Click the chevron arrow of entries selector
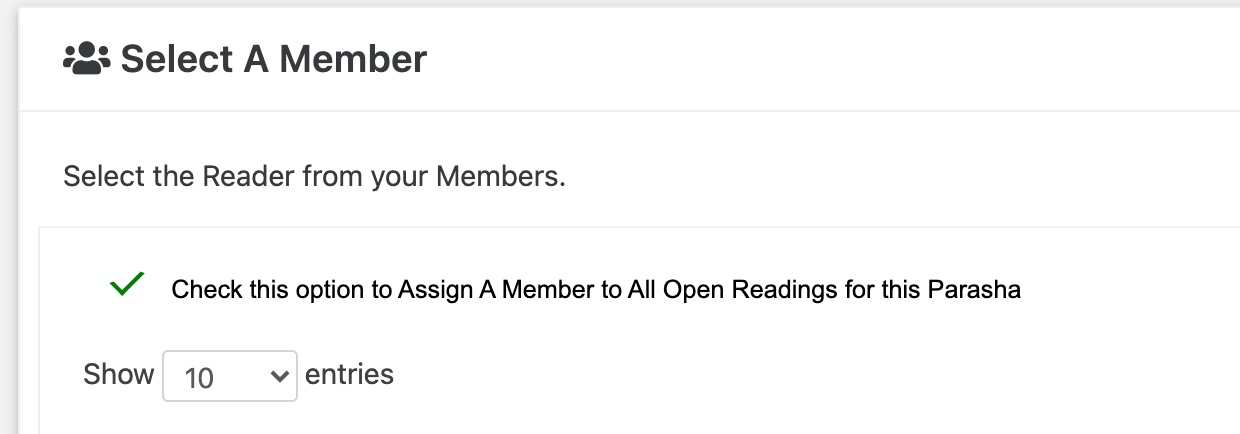1240x434 pixels. [278, 376]
